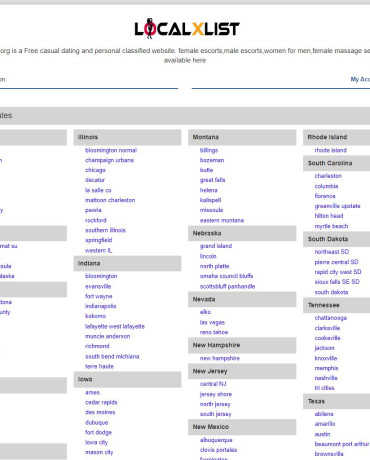Open the butte link

[206, 170]
